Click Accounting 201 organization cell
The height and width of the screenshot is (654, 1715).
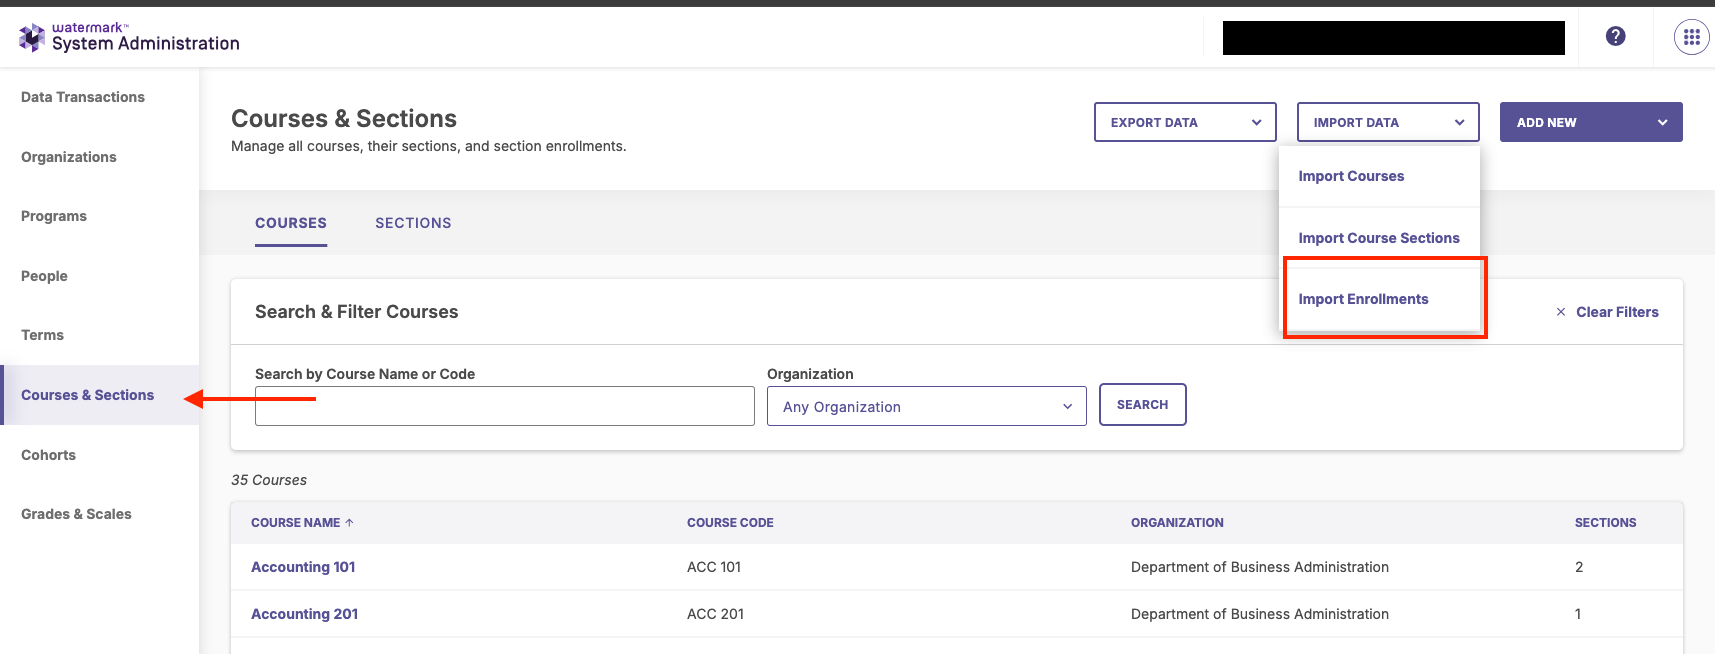point(1260,614)
